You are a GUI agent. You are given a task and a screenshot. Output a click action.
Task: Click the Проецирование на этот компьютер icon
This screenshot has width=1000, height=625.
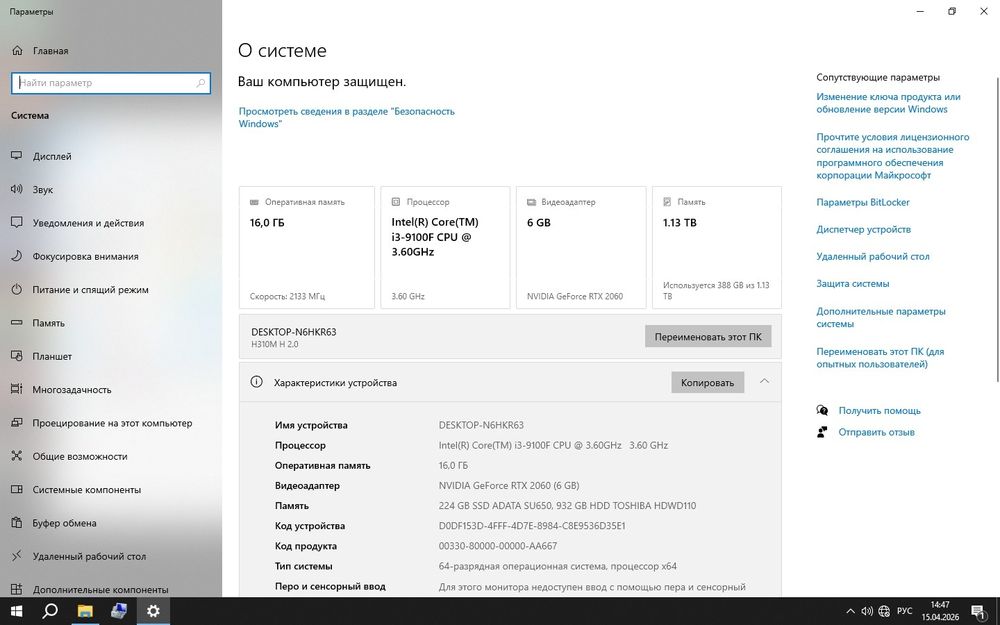pyautogui.click(x=17, y=423)
